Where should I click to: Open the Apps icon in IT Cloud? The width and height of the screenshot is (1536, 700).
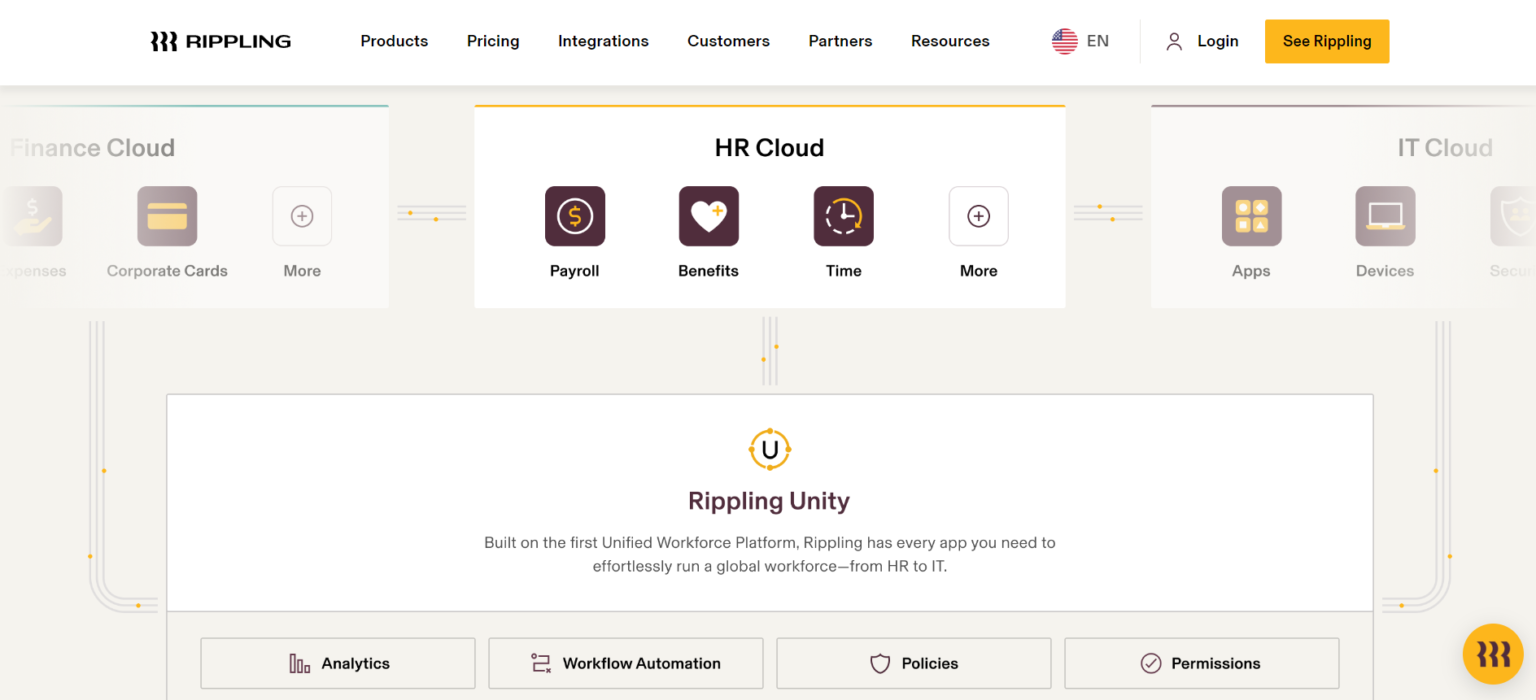pos(1251,216)
